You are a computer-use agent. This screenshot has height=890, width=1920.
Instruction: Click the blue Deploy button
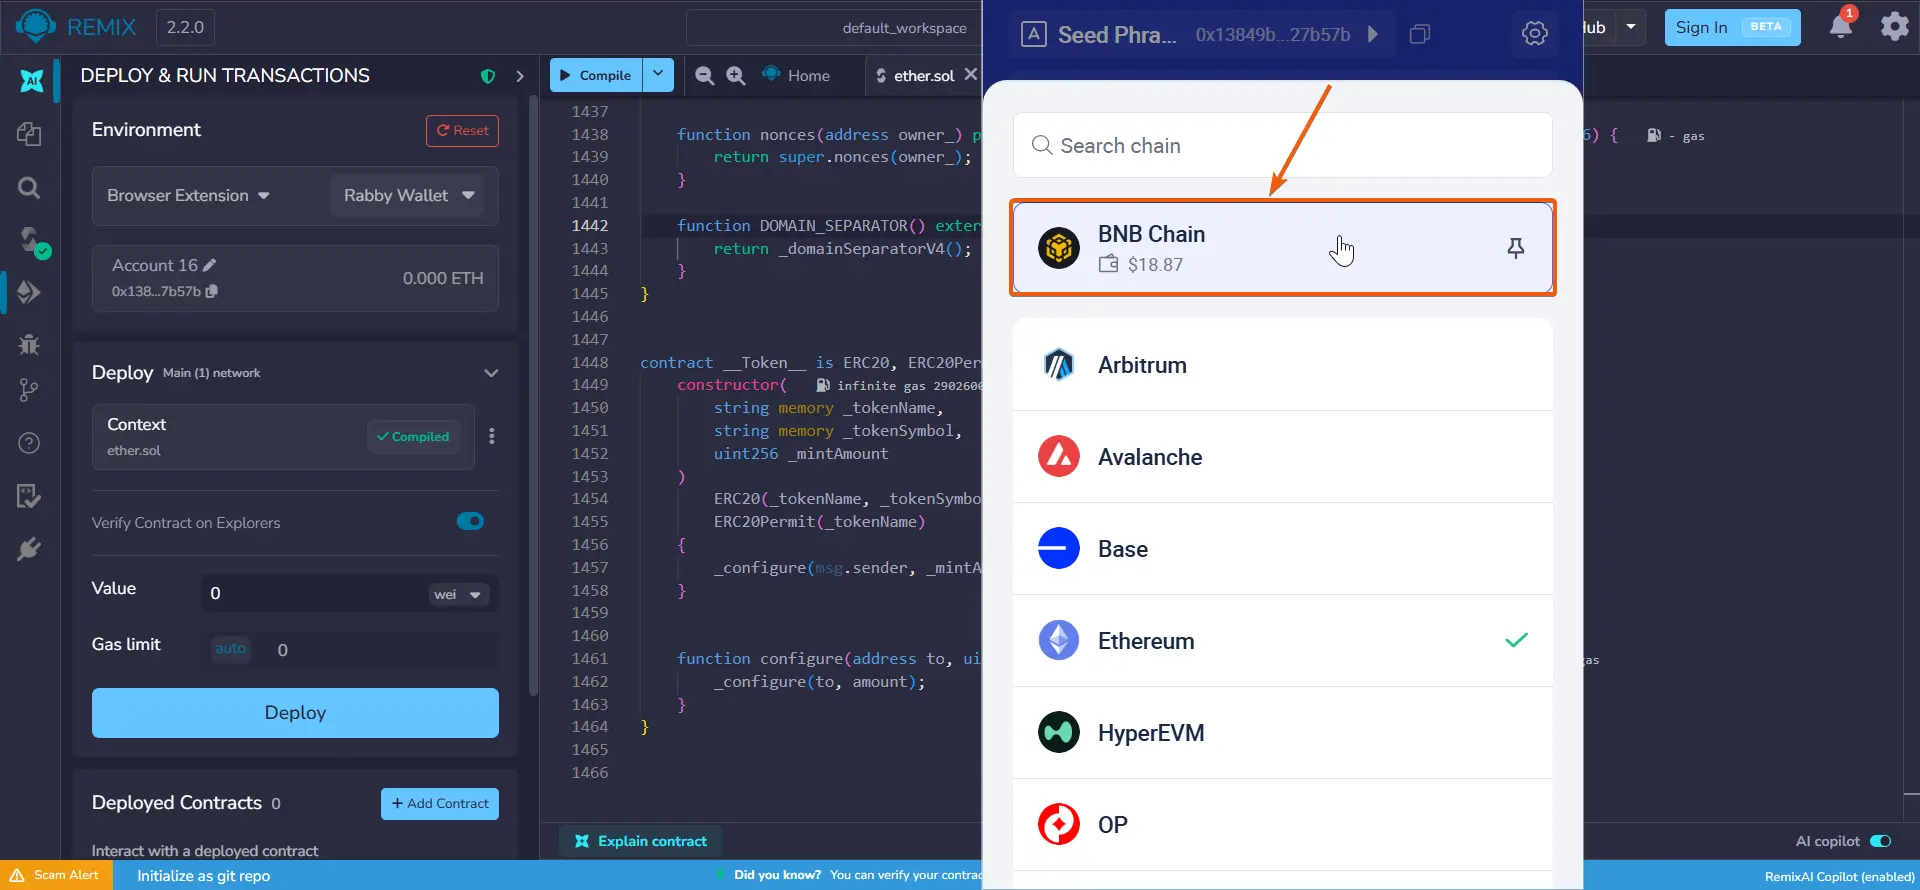coord(295,713)
